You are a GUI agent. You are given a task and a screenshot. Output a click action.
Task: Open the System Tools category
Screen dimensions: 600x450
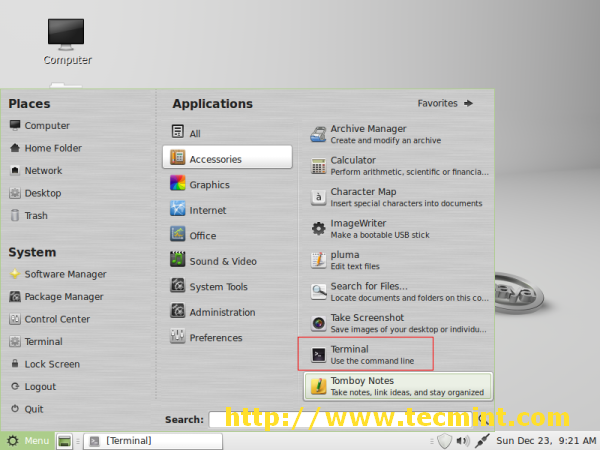(x=227, y=286)
